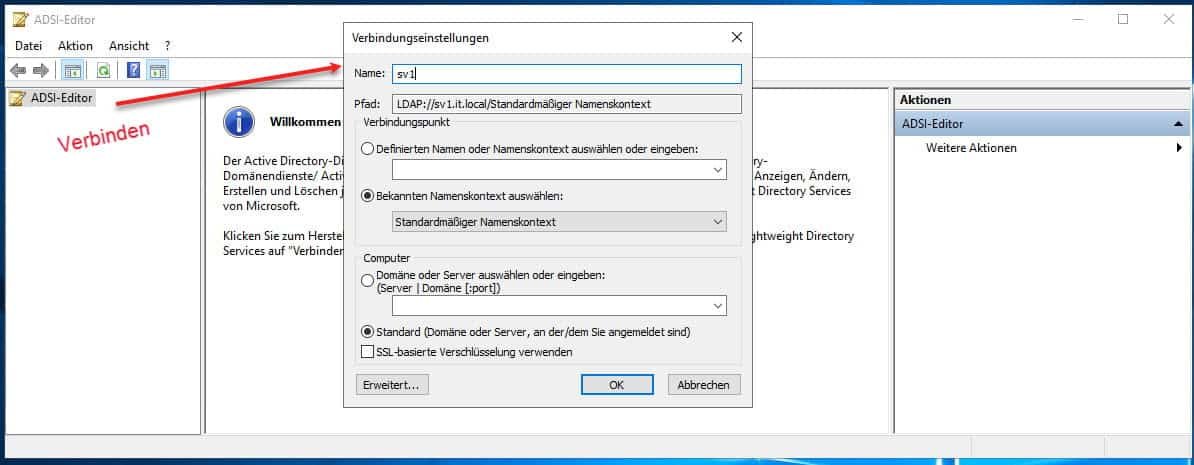Click the ADSI-Editor title bar notepad icon
Screen dimensions: 1194x465
click(x=21, y=20)
